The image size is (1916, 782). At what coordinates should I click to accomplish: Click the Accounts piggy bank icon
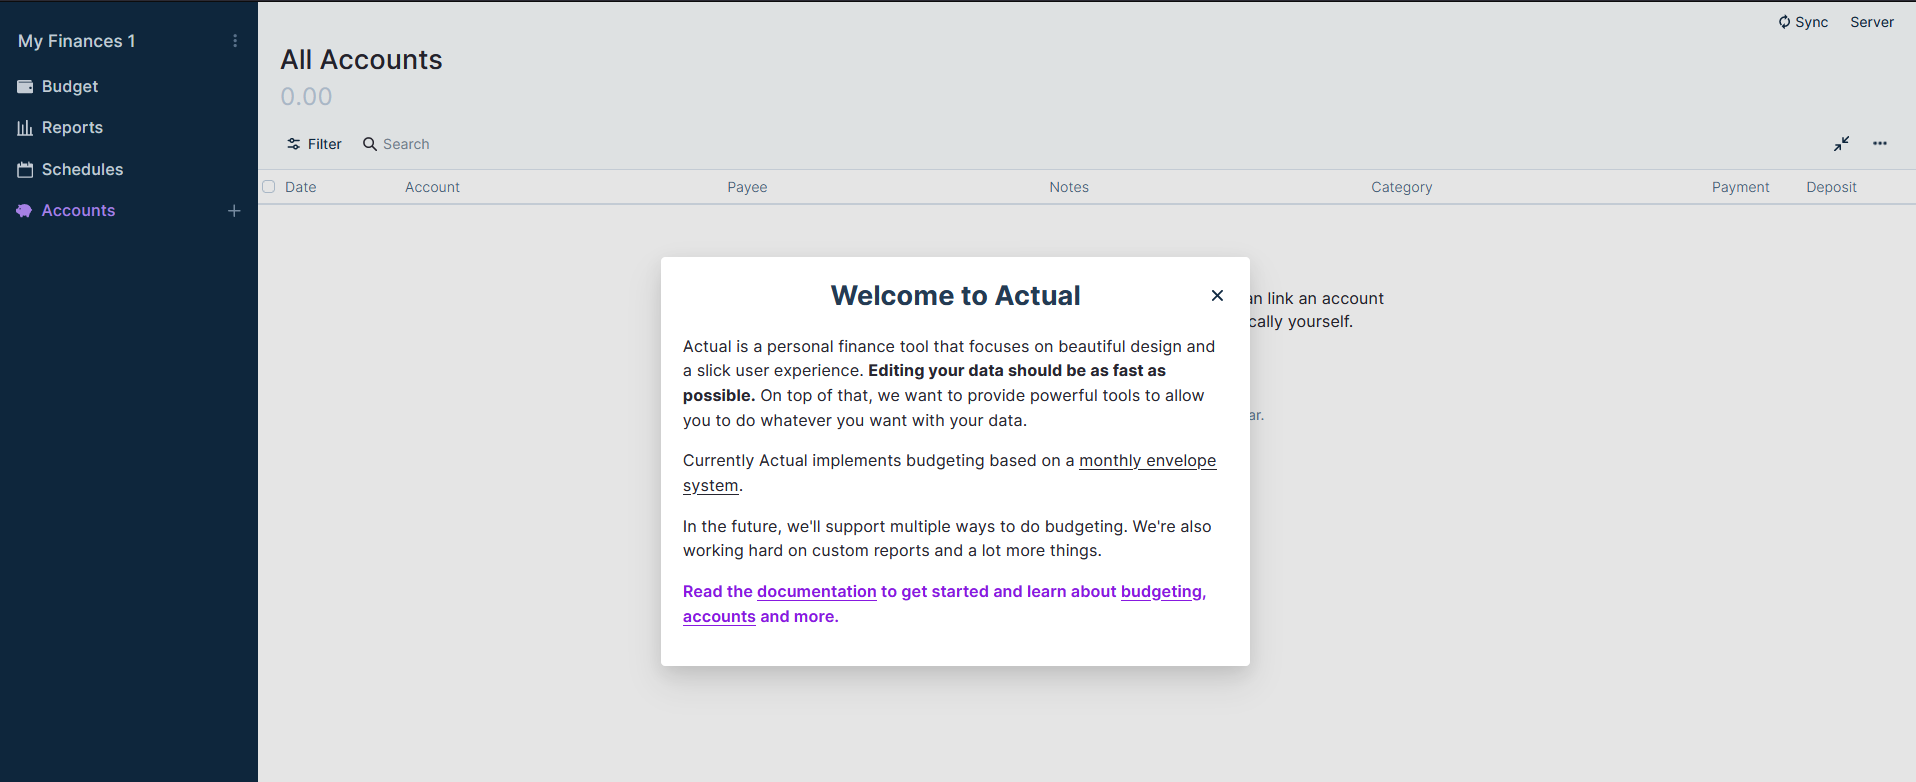click(25, 211)
